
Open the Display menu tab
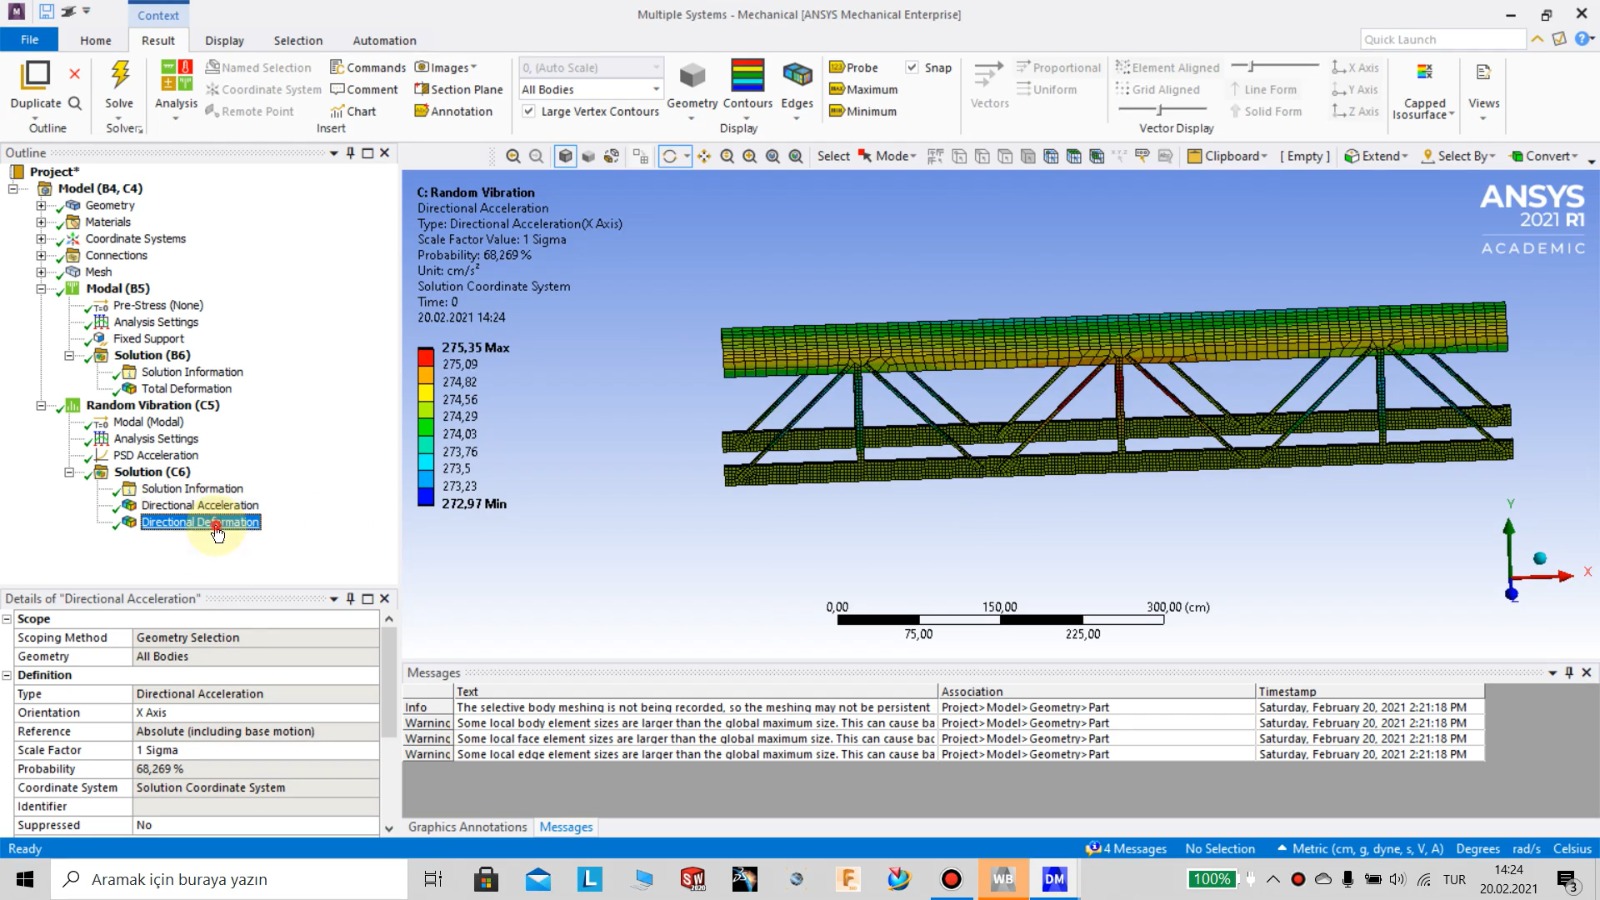224,40
